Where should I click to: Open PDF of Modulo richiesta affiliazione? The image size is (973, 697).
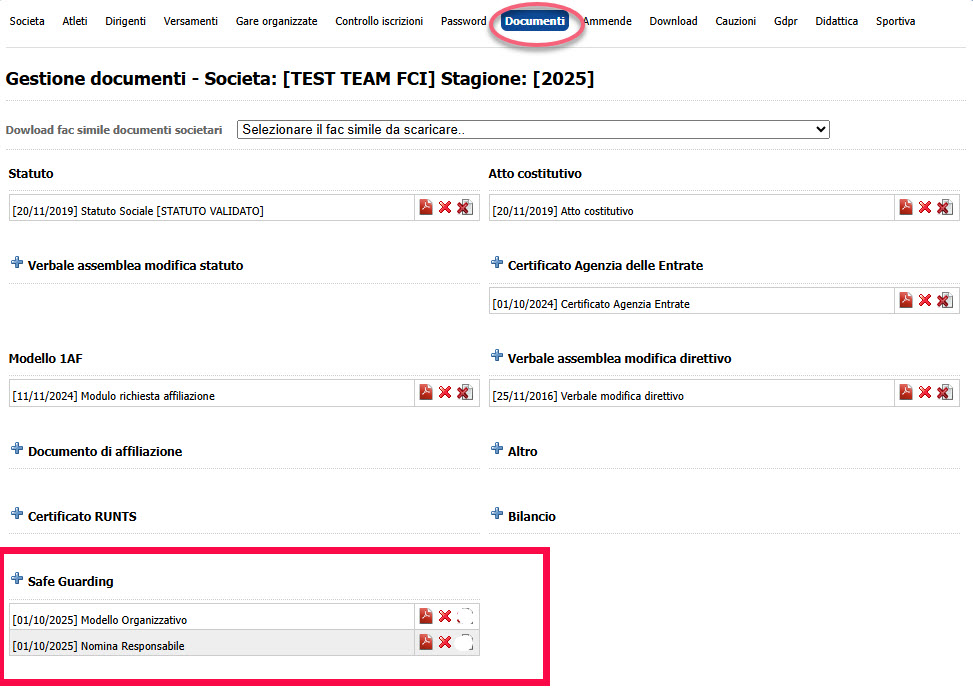pyautogui.click(x=426, y=392)
